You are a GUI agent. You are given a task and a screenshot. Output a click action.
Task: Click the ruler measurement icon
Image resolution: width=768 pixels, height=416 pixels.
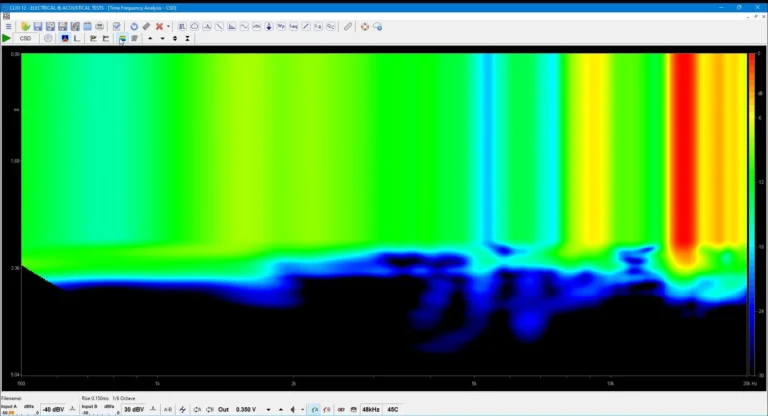(x=348, y=27)
